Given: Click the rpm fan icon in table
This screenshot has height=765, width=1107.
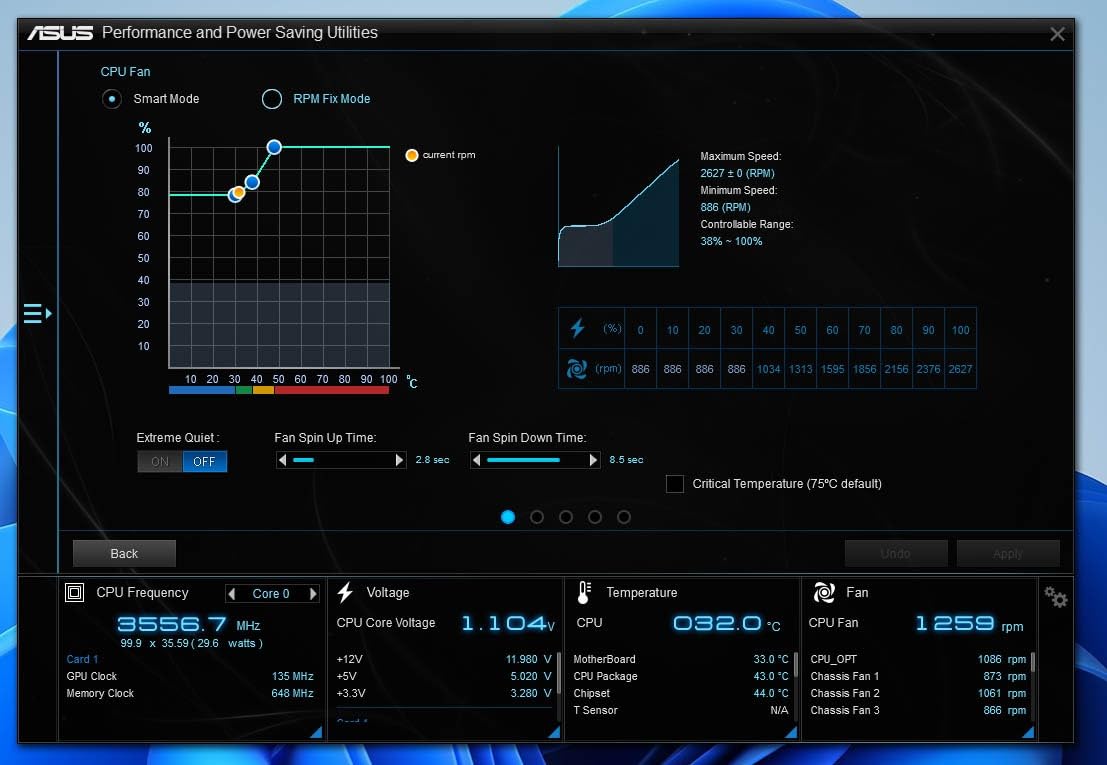Looking at the screenshot, I should tap(577, 368).
